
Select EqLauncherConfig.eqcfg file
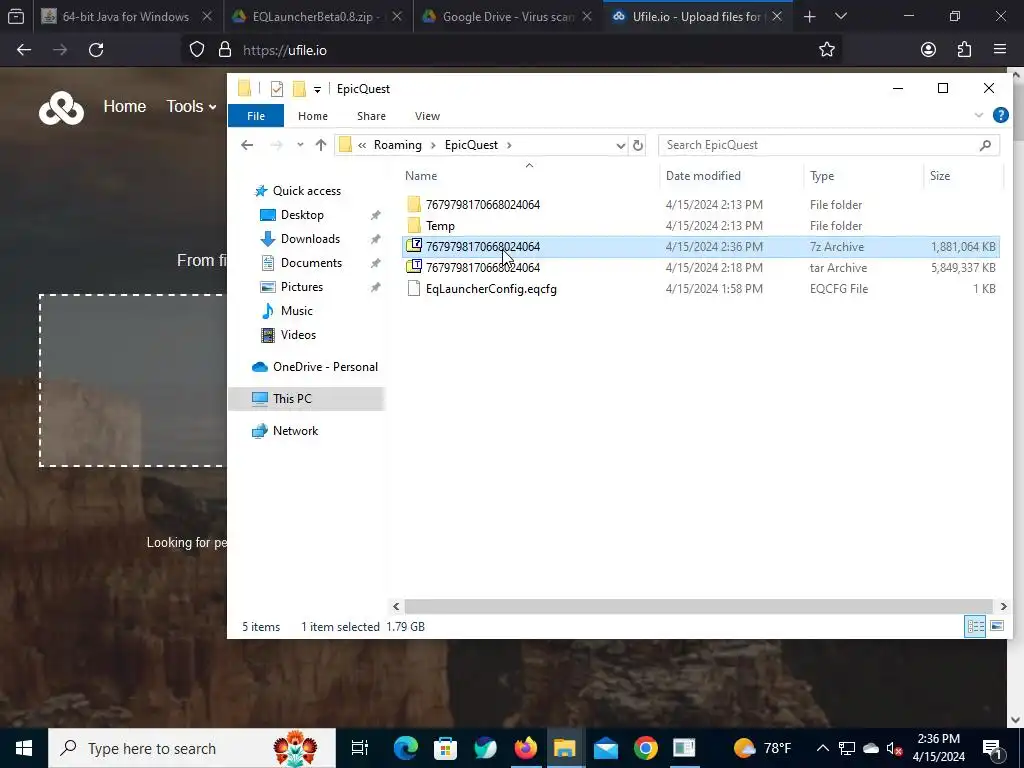(x=700, y=289)
